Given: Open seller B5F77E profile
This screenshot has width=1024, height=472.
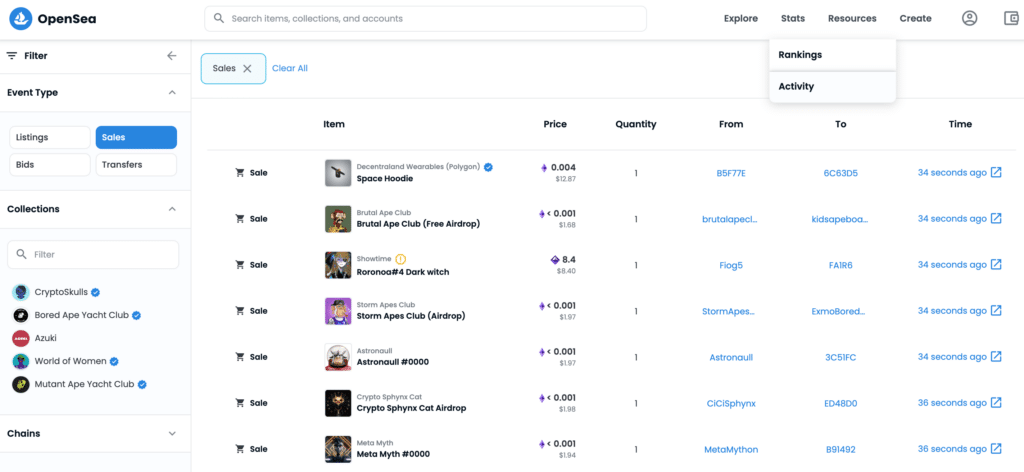Looking at the screenshot, I should 731,173.
